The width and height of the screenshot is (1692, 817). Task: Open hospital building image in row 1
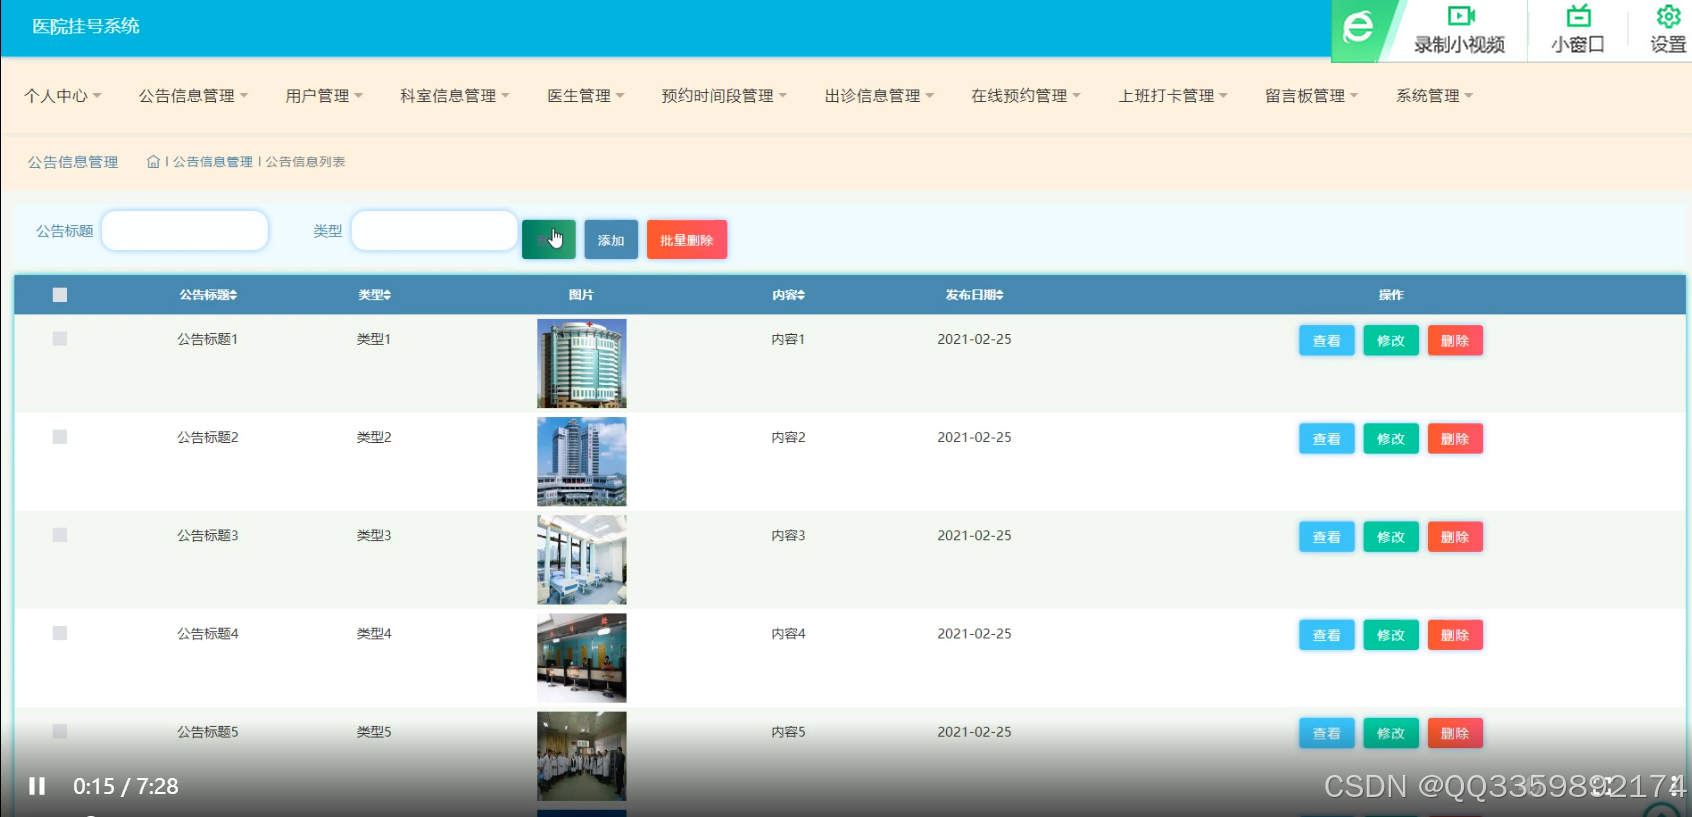click(582, 363)
